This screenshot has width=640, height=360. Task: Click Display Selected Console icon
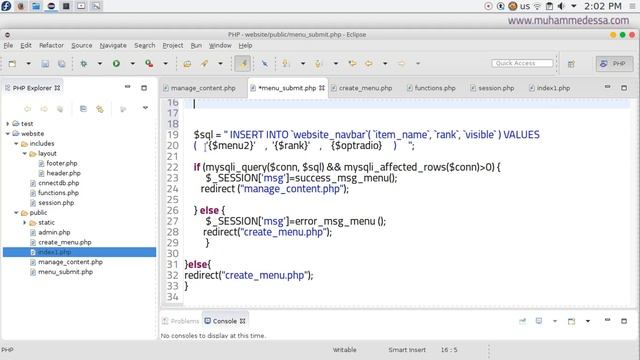pyautogui.click(x=539, y=321)
